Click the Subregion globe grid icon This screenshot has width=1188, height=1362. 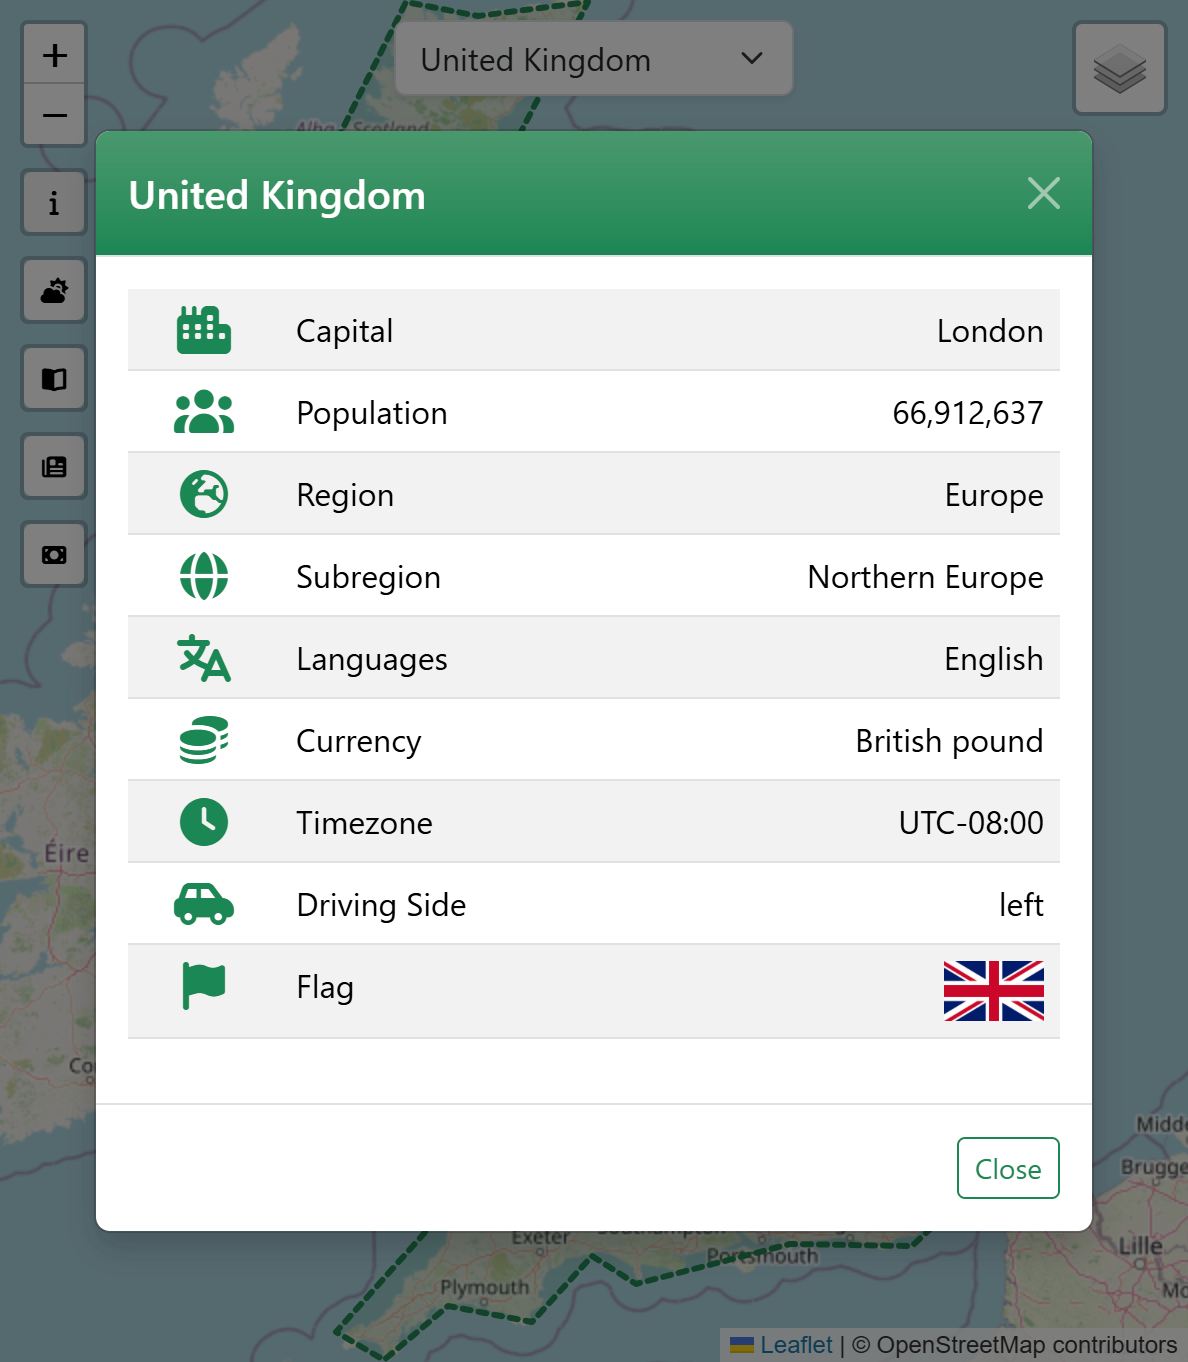pyautogui.click(x=204, y=576)
